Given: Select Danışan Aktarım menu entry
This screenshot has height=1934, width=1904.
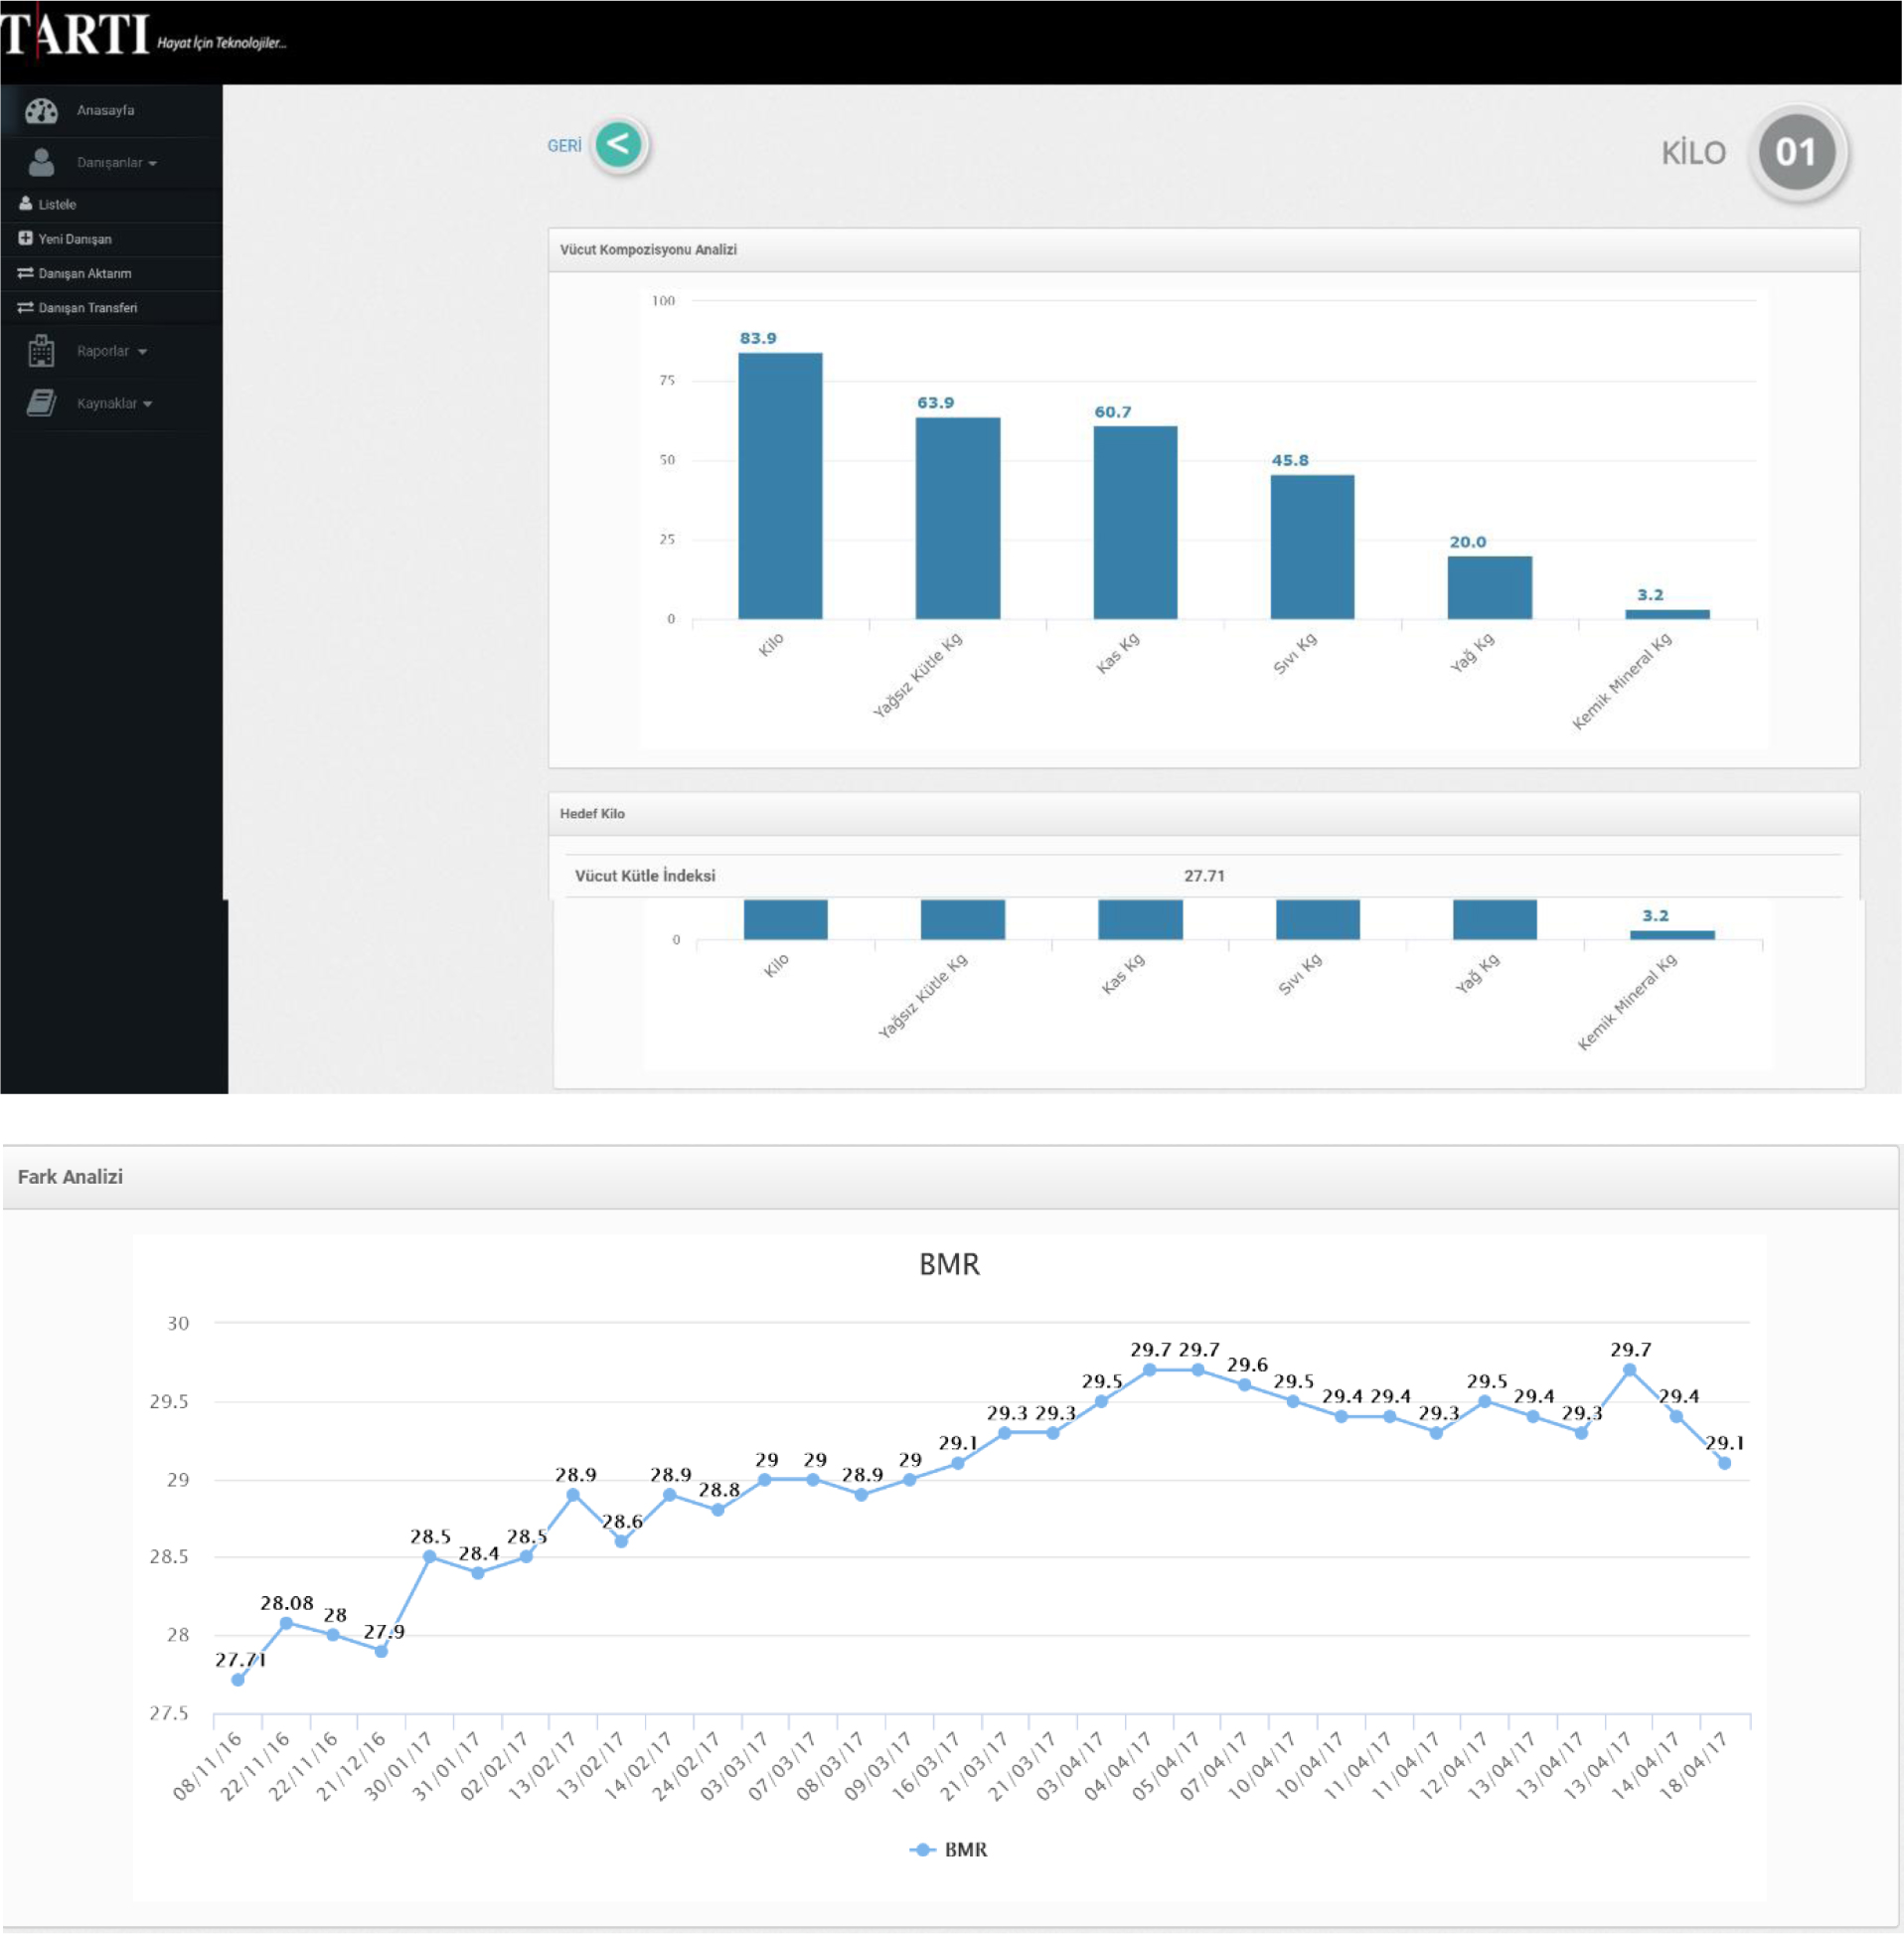Looking at the screenshot, I should 85,273.
